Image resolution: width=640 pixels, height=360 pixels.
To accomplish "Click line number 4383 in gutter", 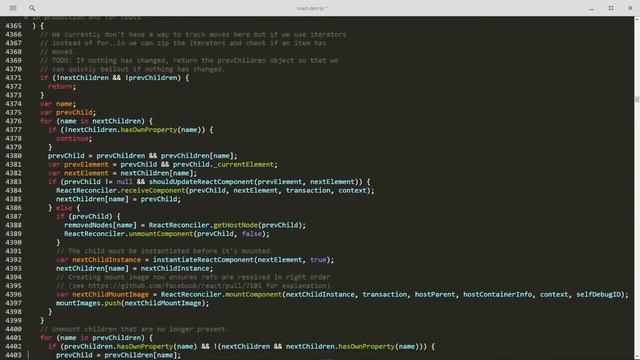I will click(13, 182).
